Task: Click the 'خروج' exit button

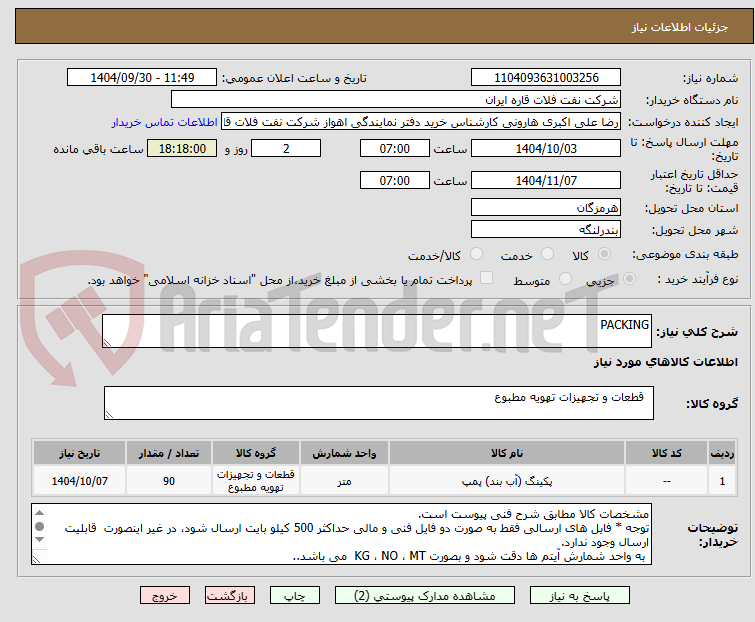Action: click(165, 595)
